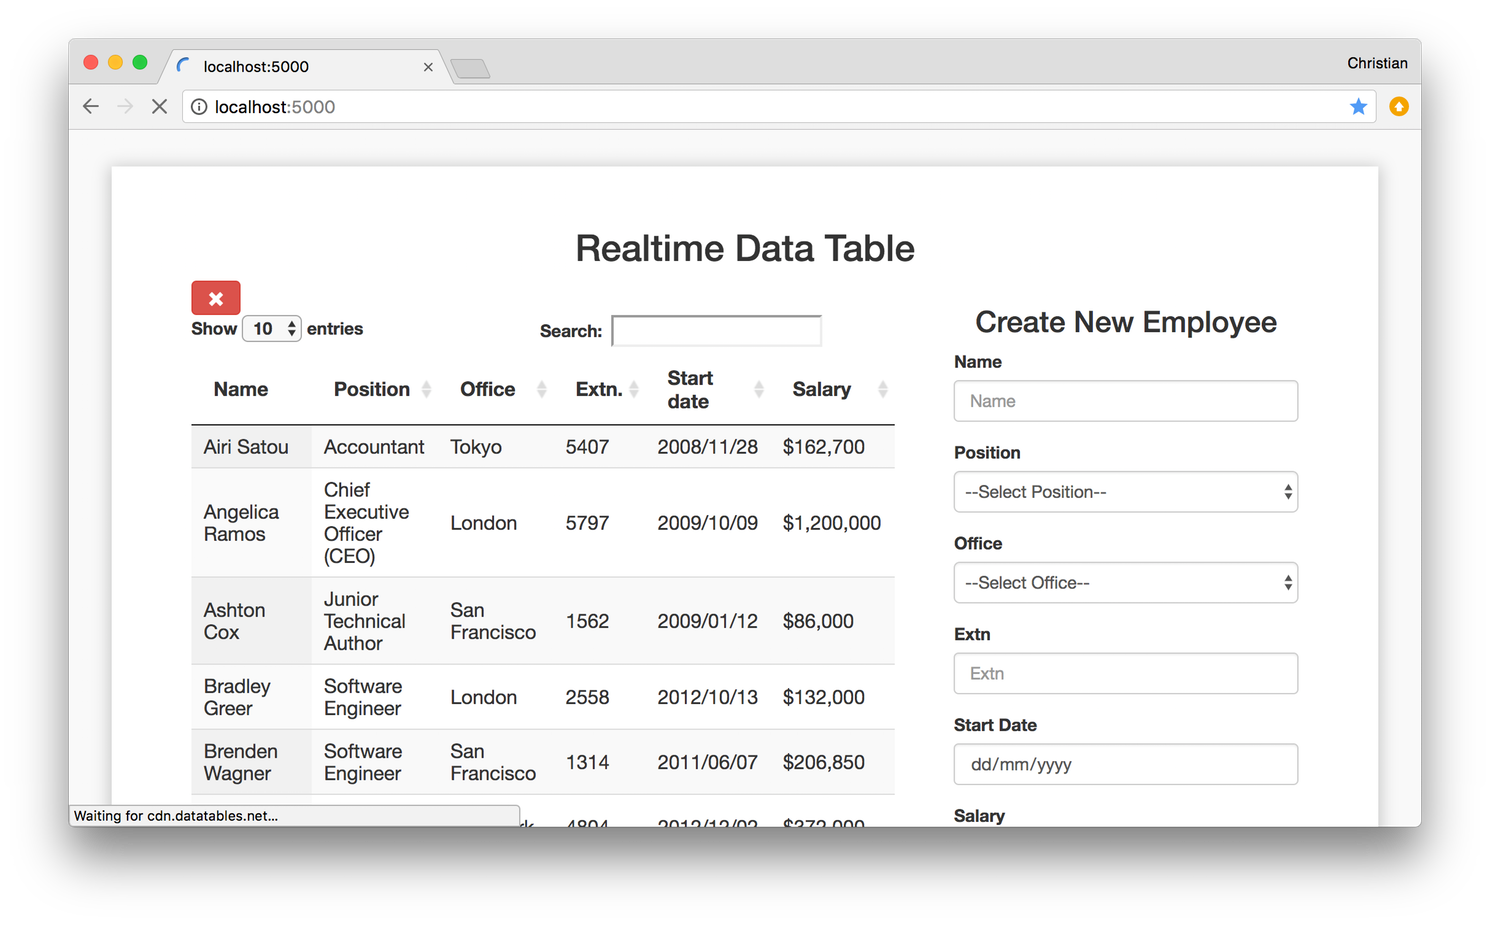
Task: Click the Name input field
Action: tap(1126, 401)
